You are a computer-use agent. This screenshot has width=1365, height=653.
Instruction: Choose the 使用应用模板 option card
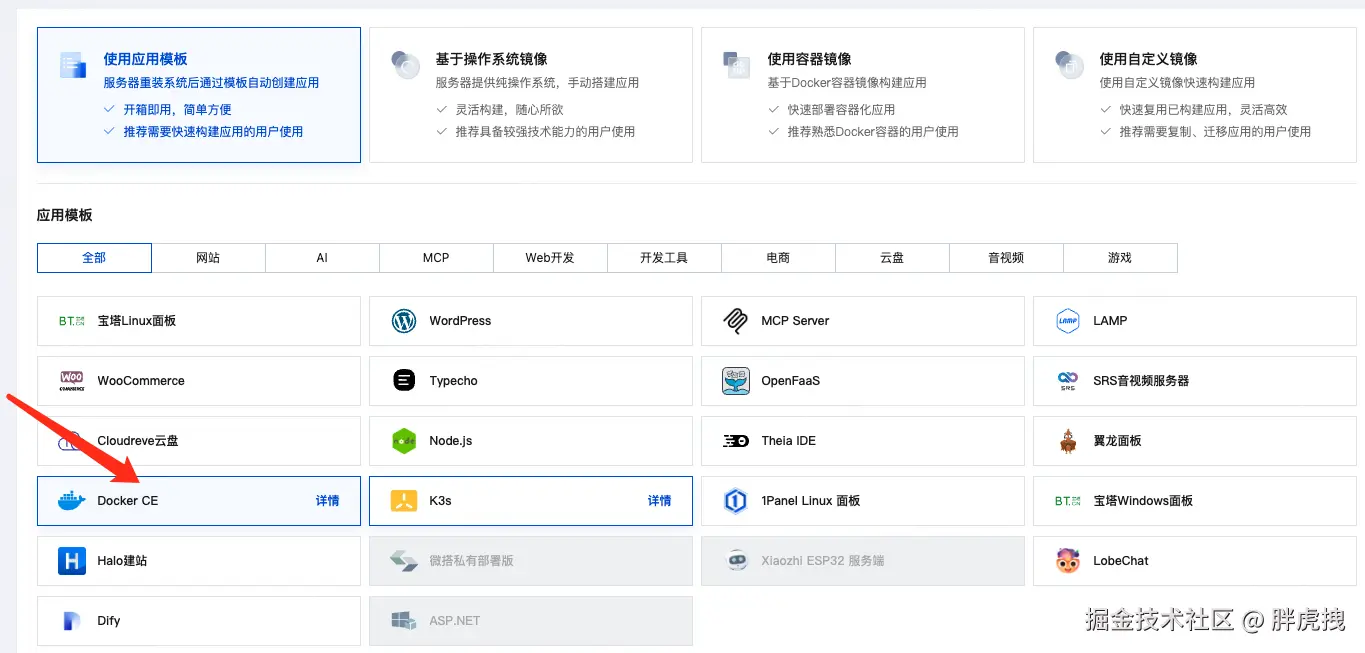pyautogui.click(x=199, y=95)
